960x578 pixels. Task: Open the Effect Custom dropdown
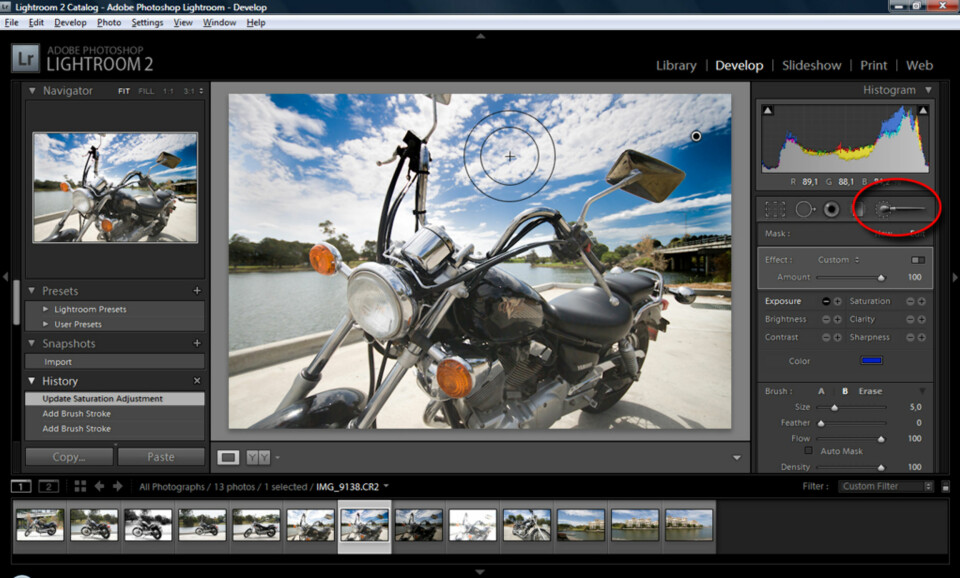tap(838, 260)
